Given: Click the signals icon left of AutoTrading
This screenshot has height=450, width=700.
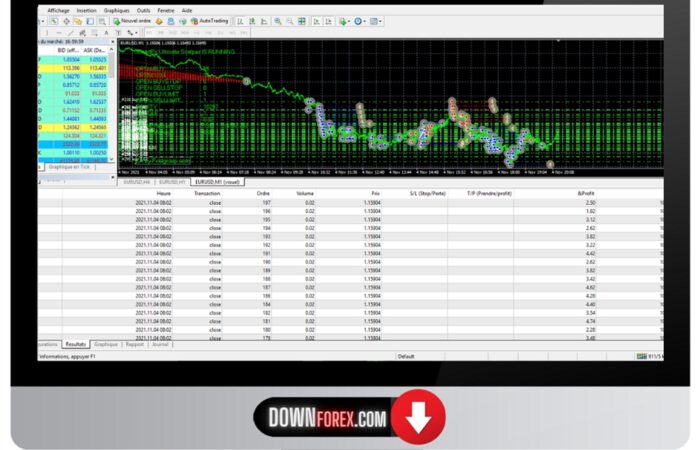Looking at the screenshot, I should pos(183,21).
